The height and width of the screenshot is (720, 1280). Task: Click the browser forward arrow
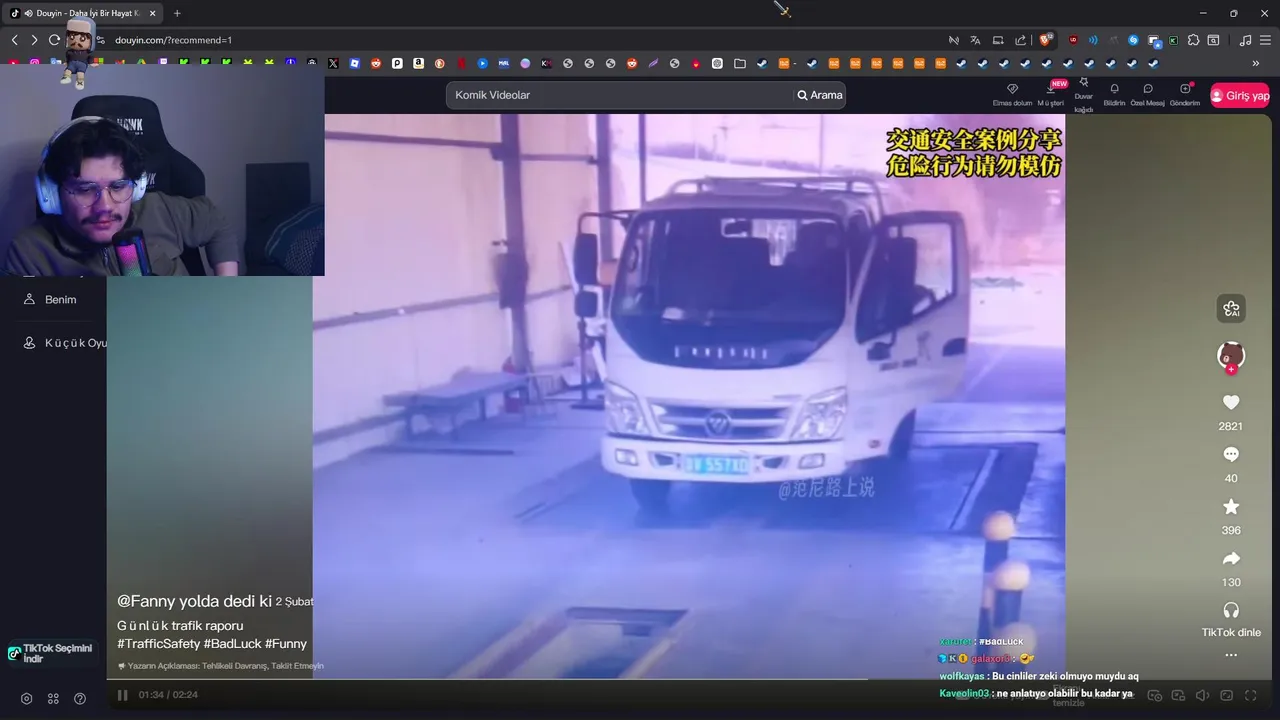tap(34, 40)
